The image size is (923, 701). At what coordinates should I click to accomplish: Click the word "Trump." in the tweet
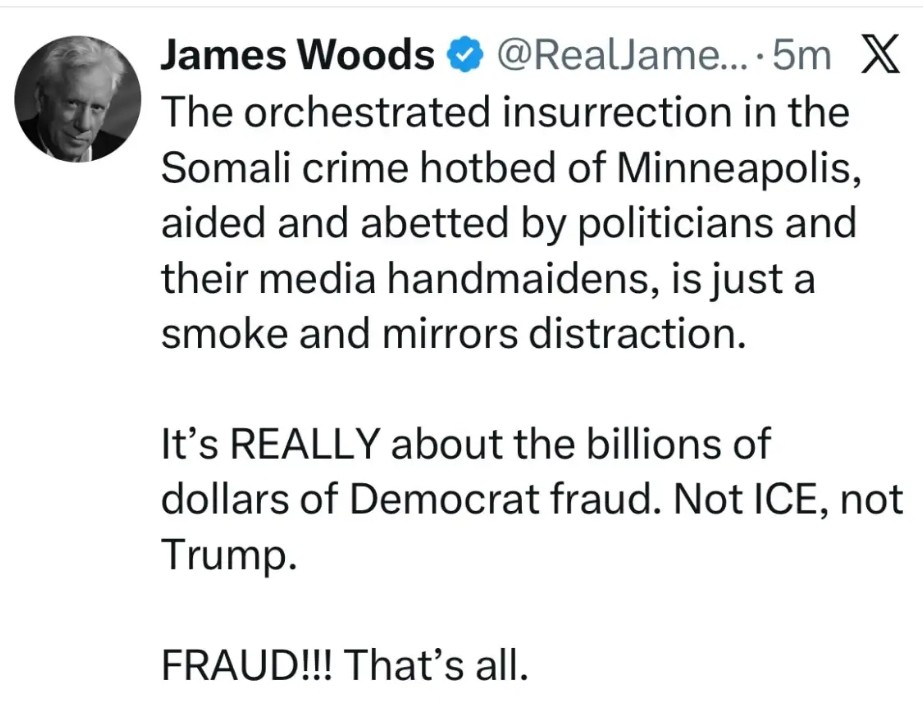229,554
